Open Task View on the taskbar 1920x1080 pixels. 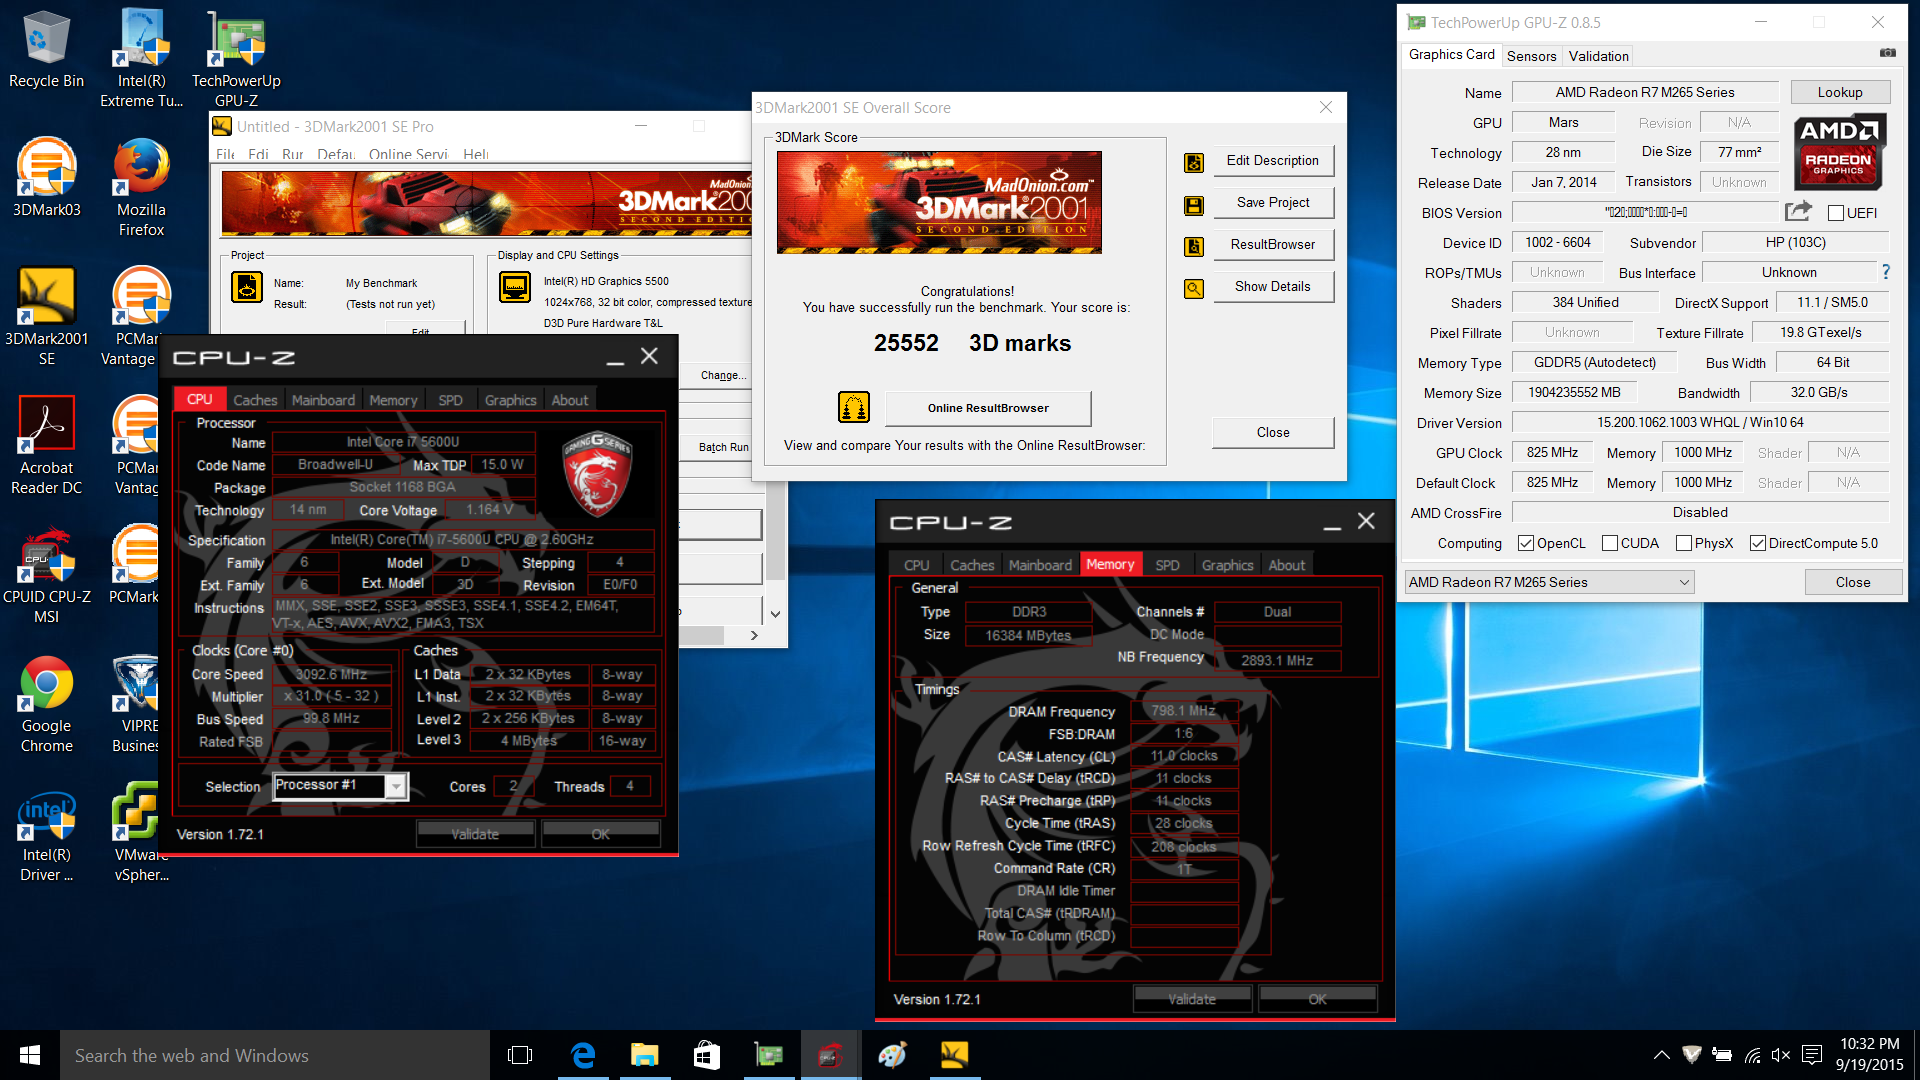click(x=520, y=1055)
